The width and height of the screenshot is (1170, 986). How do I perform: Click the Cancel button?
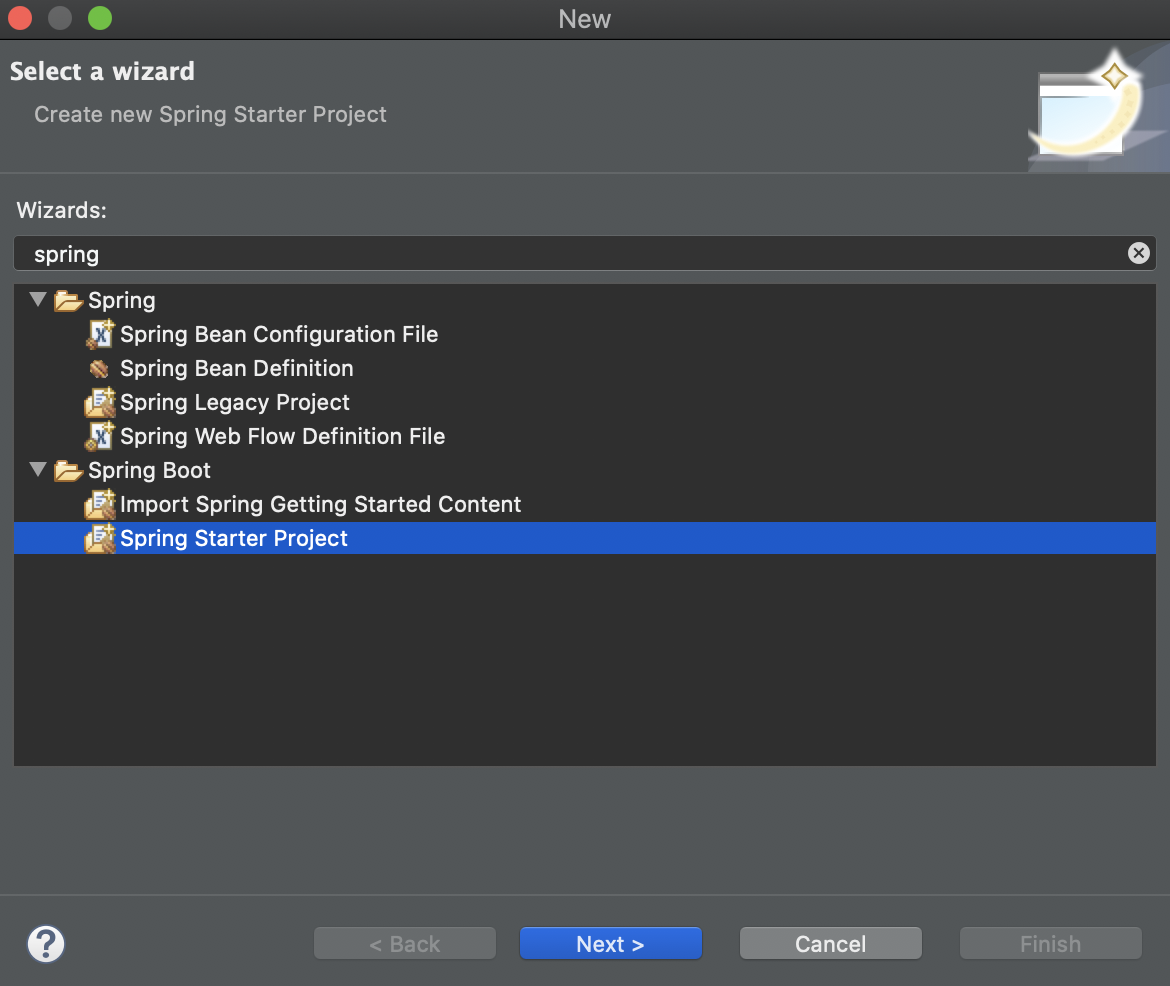(830, 944)
